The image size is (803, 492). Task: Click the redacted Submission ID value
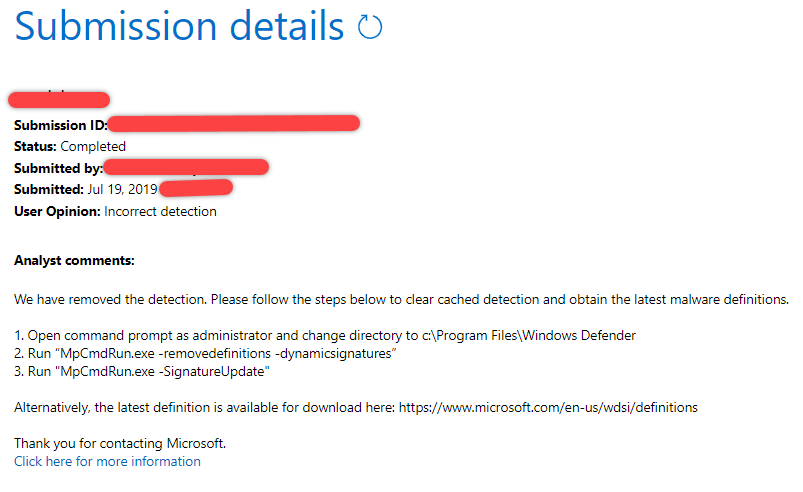pos(234,124)
